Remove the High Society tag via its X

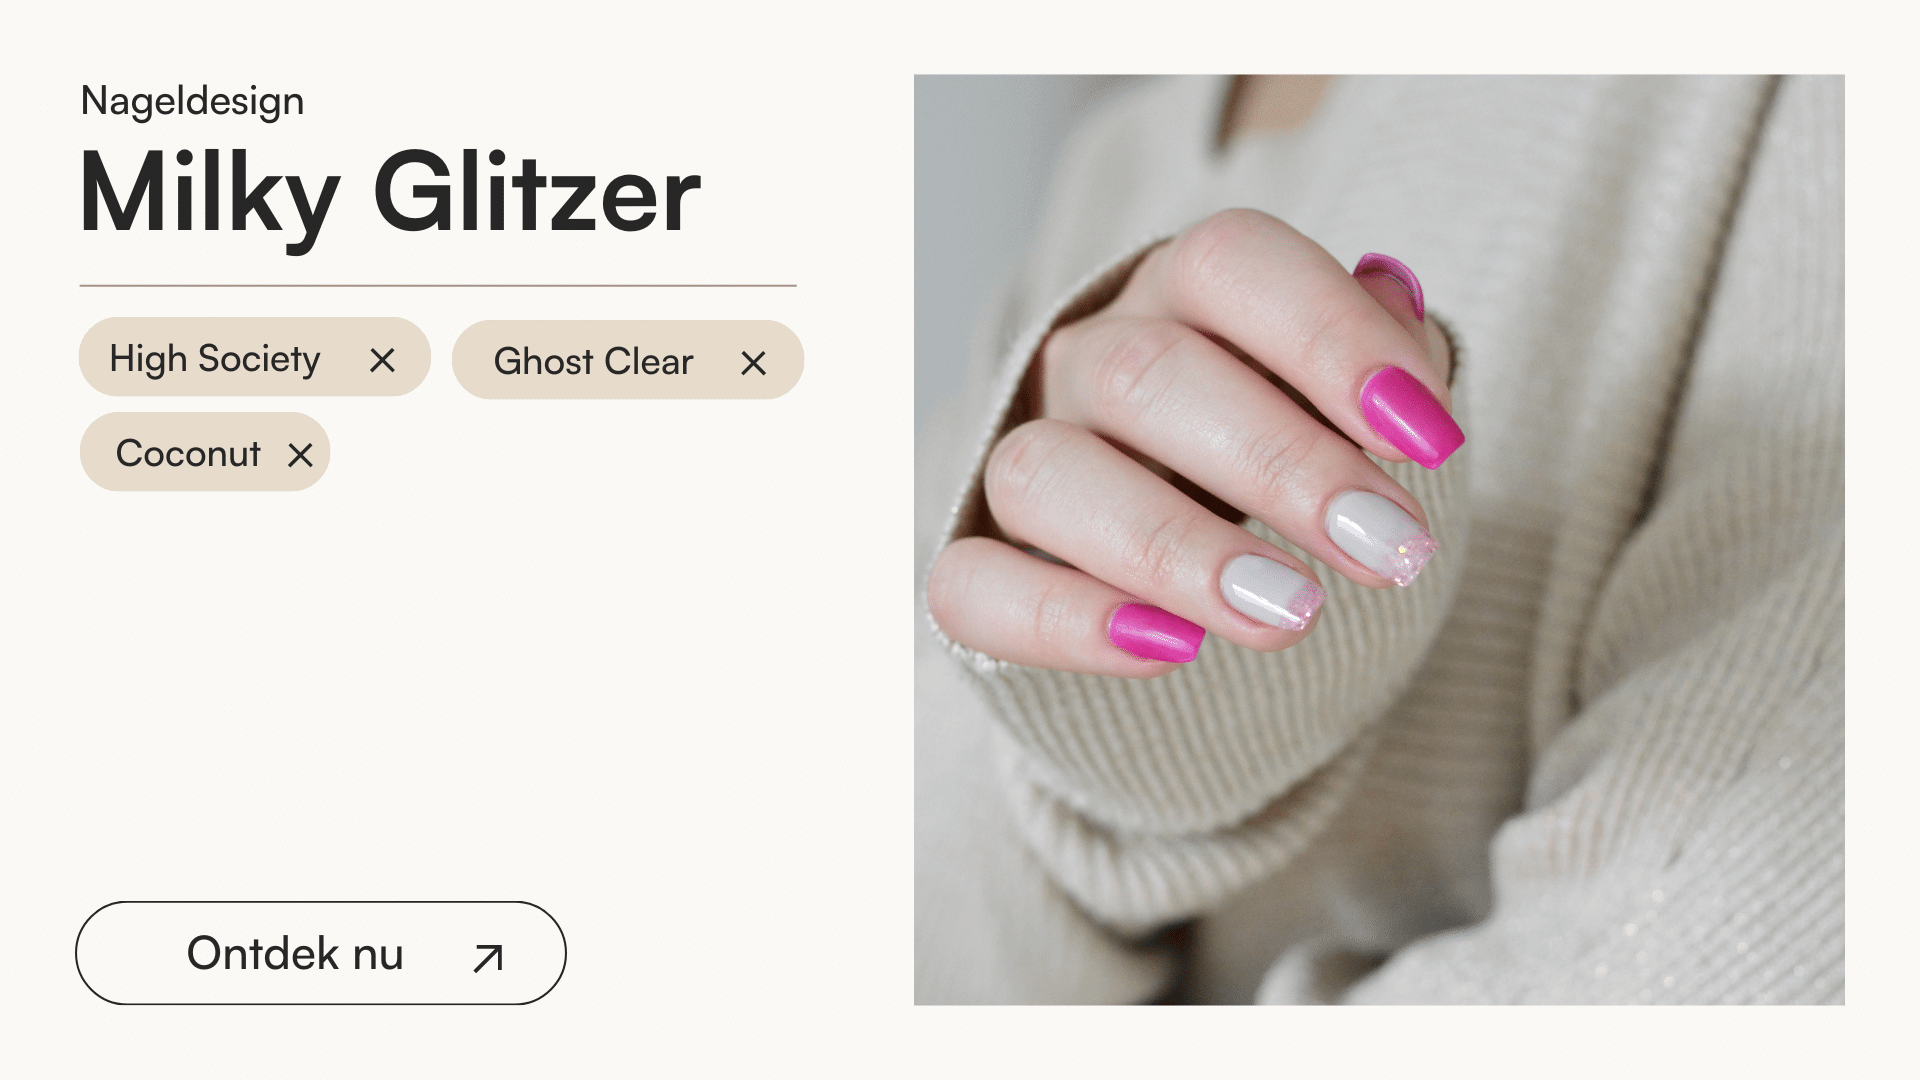(382, 360)
